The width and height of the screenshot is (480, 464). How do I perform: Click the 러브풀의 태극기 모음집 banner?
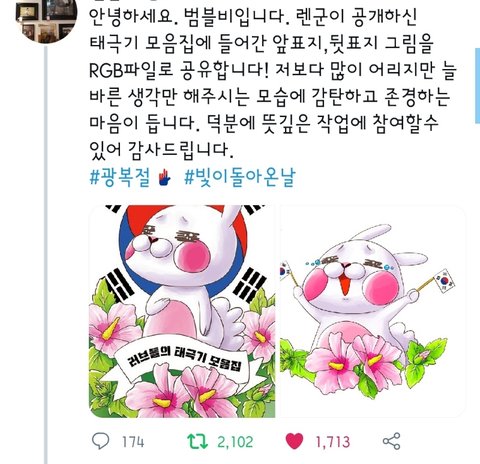183,362
